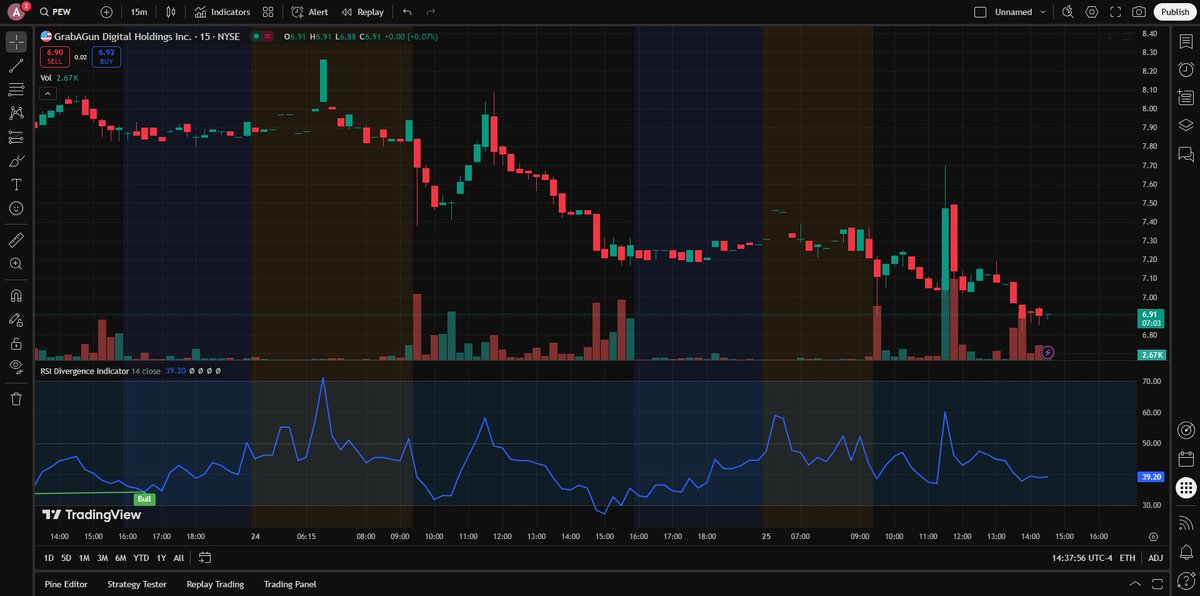Toggle lock all drawing tools

[16, 343]
